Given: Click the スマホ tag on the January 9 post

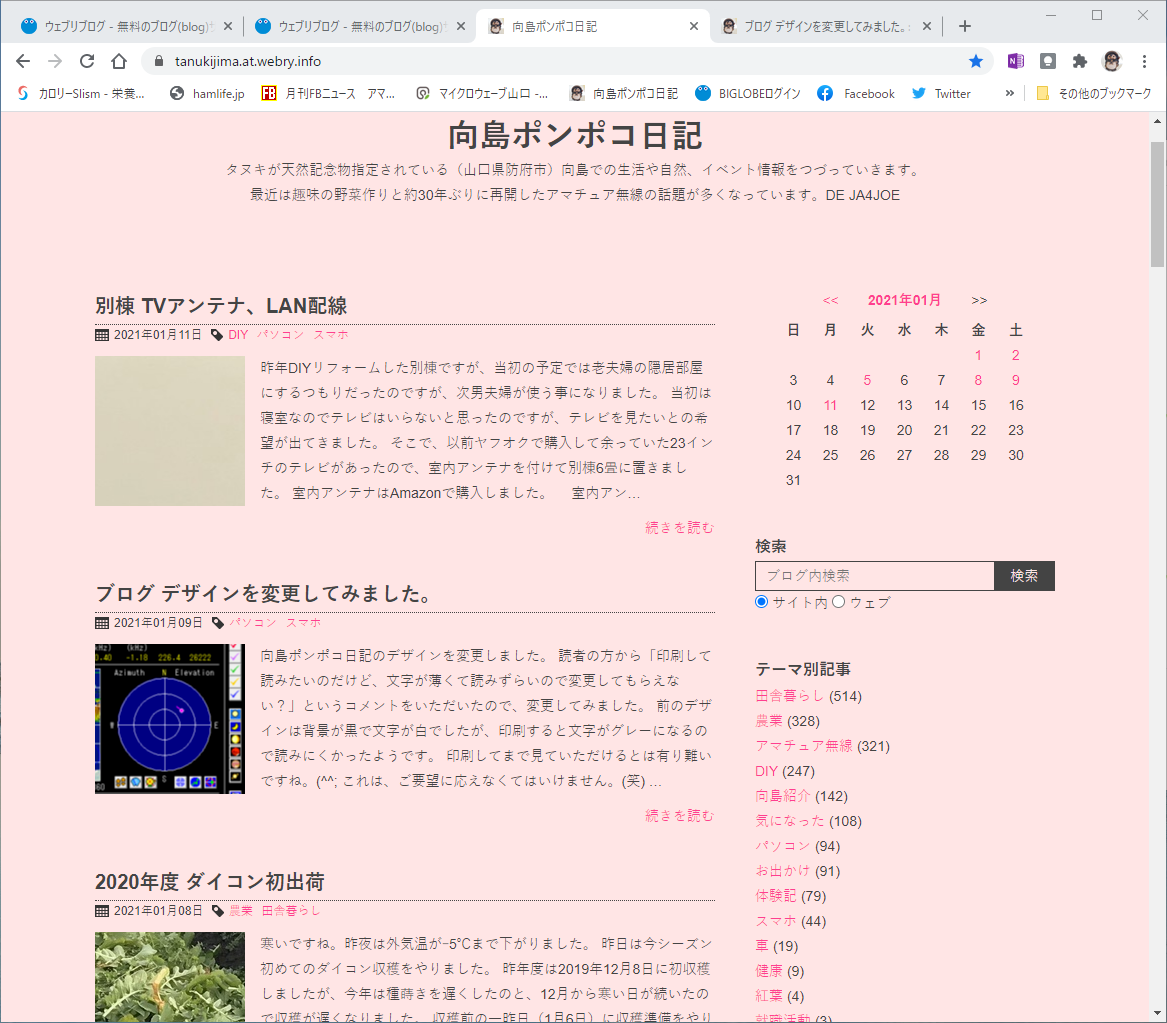Looking at the screenshot, I should 304,623.
